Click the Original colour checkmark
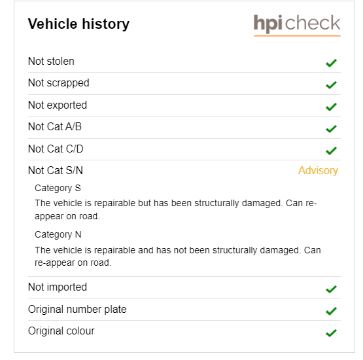363x360 pixels. click(x=331, y=333)
